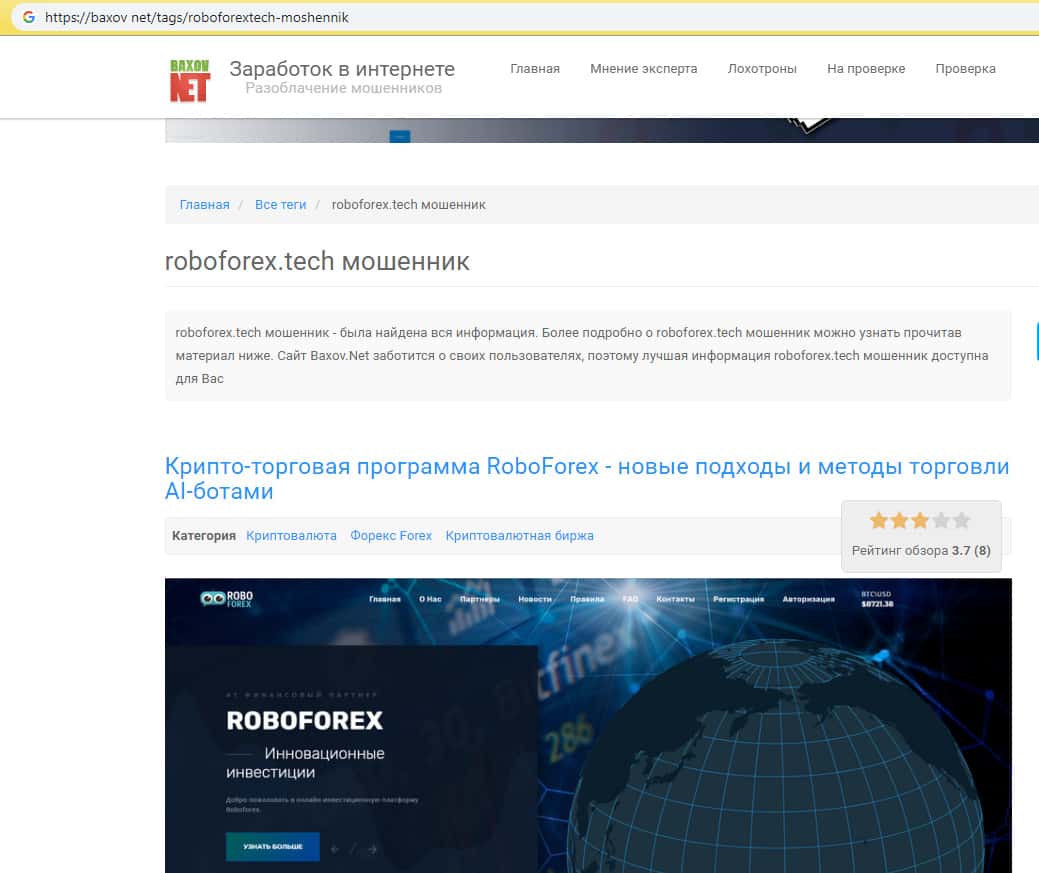Click the Baxov.NET site logo
This screenshot has height=873, width=1039.
click(x=189, y=80)
